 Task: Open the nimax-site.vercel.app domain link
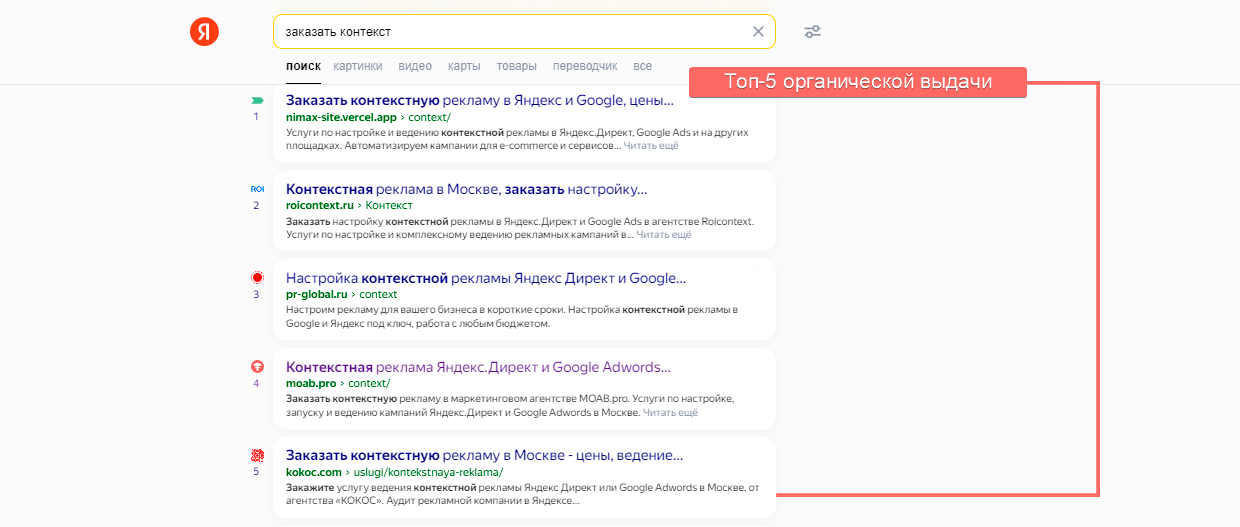tap(341, 116)
